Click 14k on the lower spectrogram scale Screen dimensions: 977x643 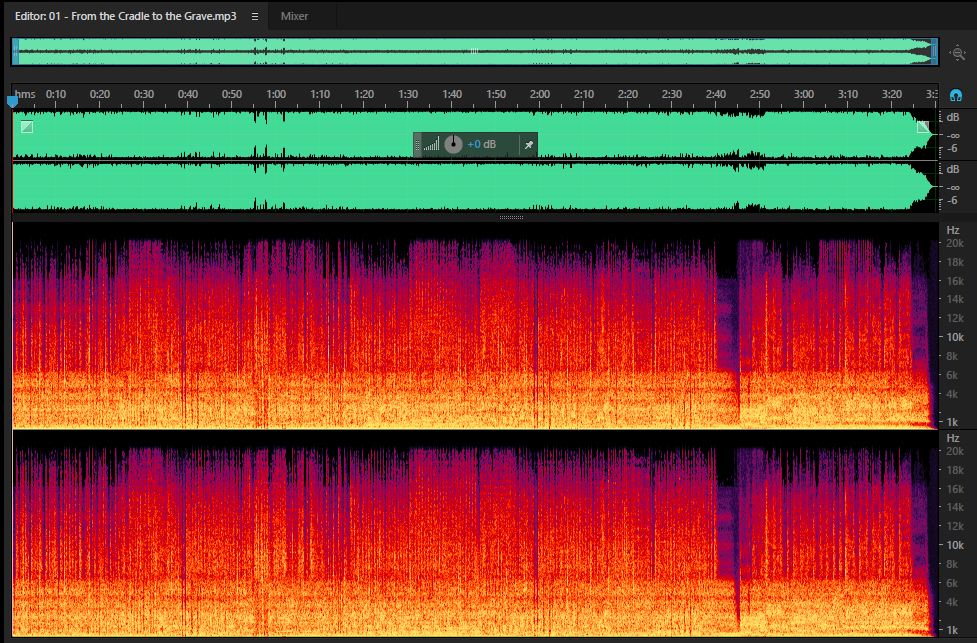[955, 507]
